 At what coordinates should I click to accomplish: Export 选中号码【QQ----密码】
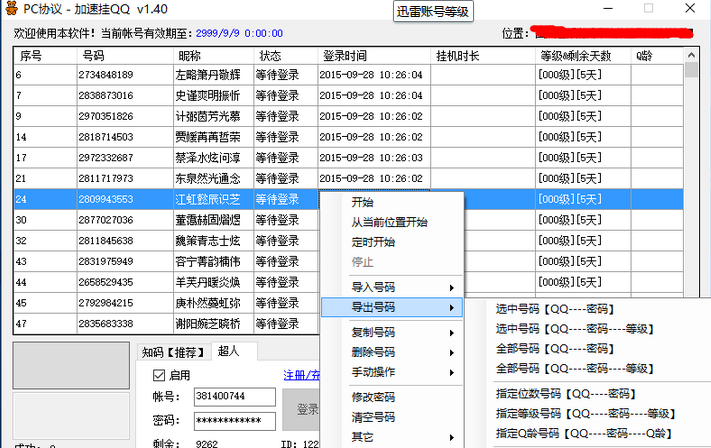point(555,309)
